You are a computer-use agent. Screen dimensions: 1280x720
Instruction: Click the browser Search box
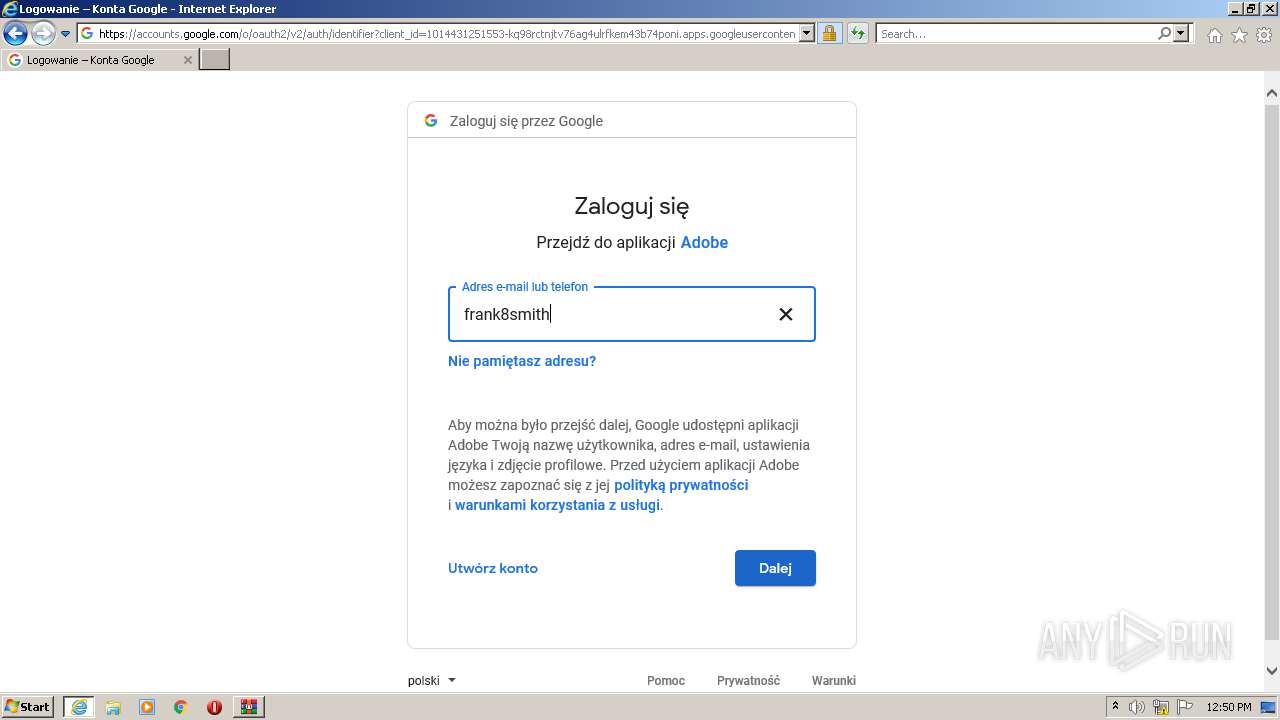pyautogui.click(x=1016, y=34)
